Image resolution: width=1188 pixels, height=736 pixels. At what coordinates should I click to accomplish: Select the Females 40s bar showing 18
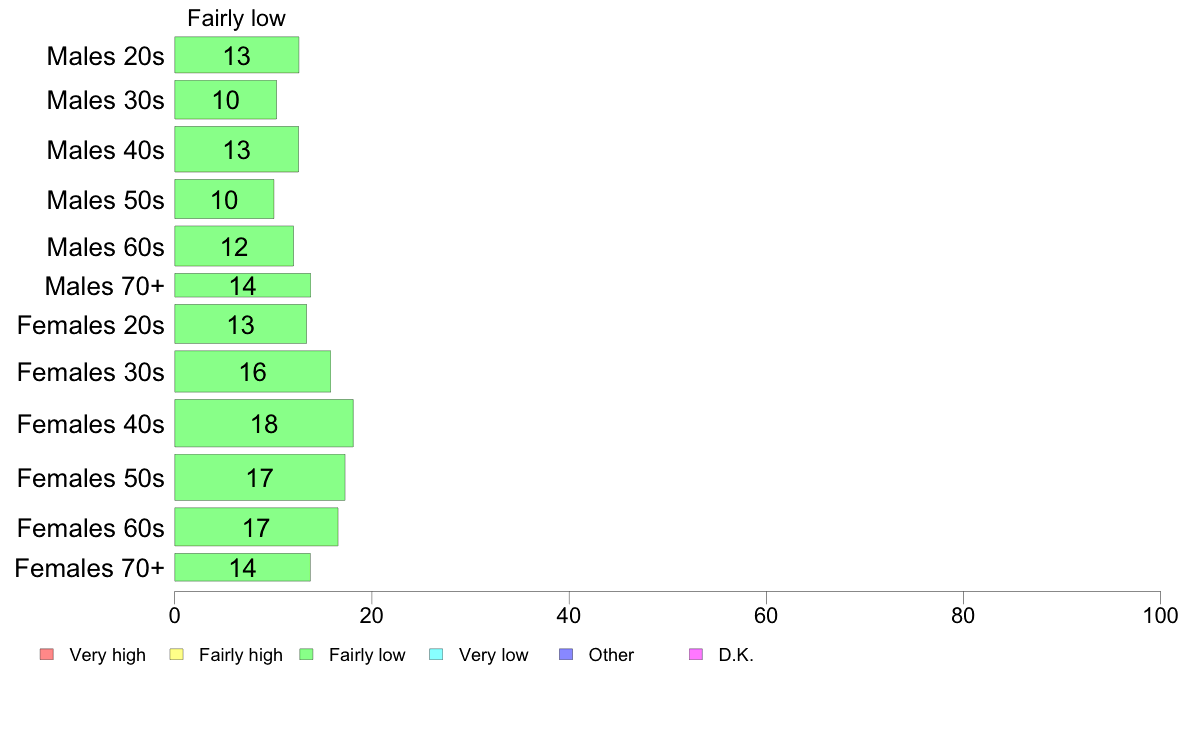click(264, 424)
